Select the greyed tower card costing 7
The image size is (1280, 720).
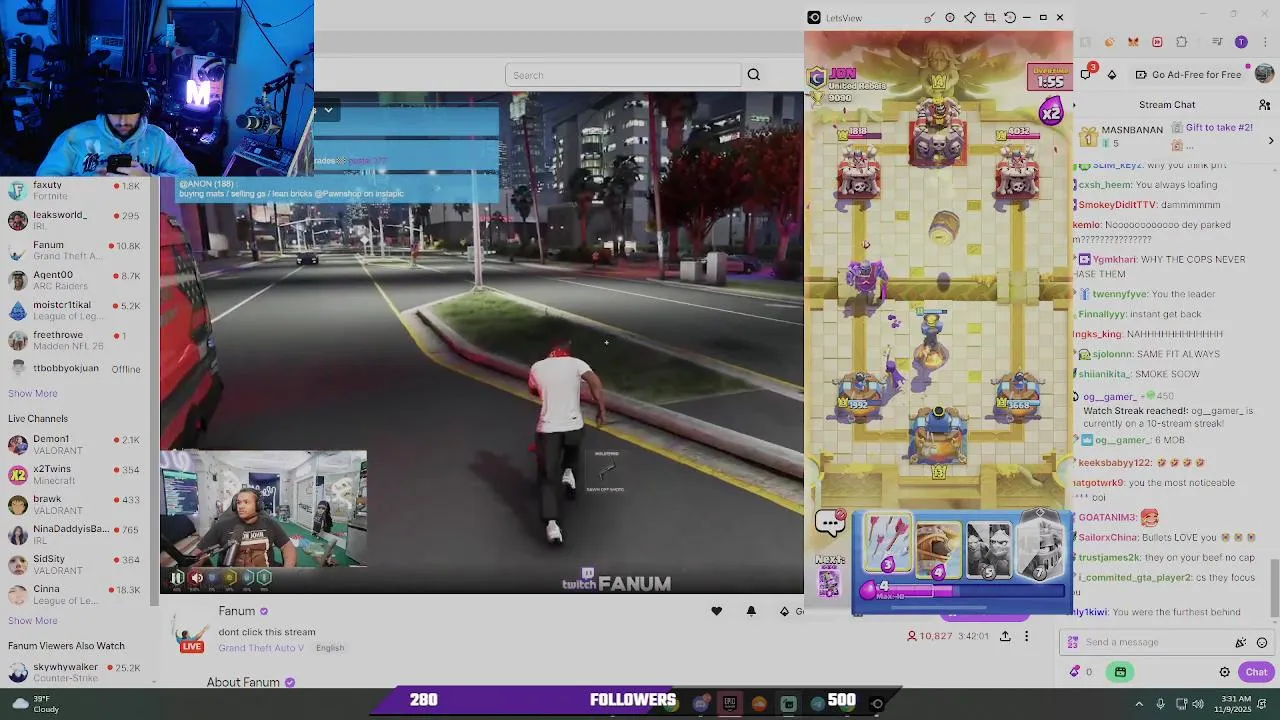pos(1041,548)
